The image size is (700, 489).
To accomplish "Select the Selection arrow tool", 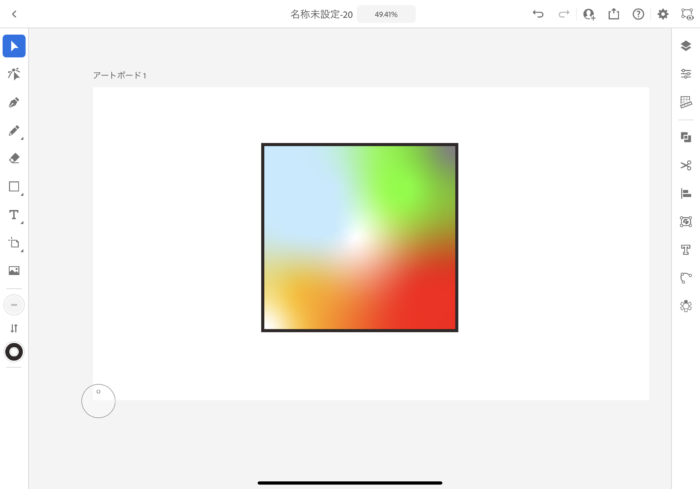I will point(14,46).
